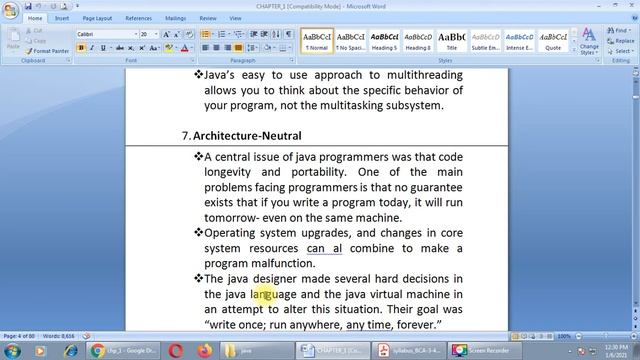
Task: Open the Clipboard dialog launcher
Action: [x=69, y=60]
